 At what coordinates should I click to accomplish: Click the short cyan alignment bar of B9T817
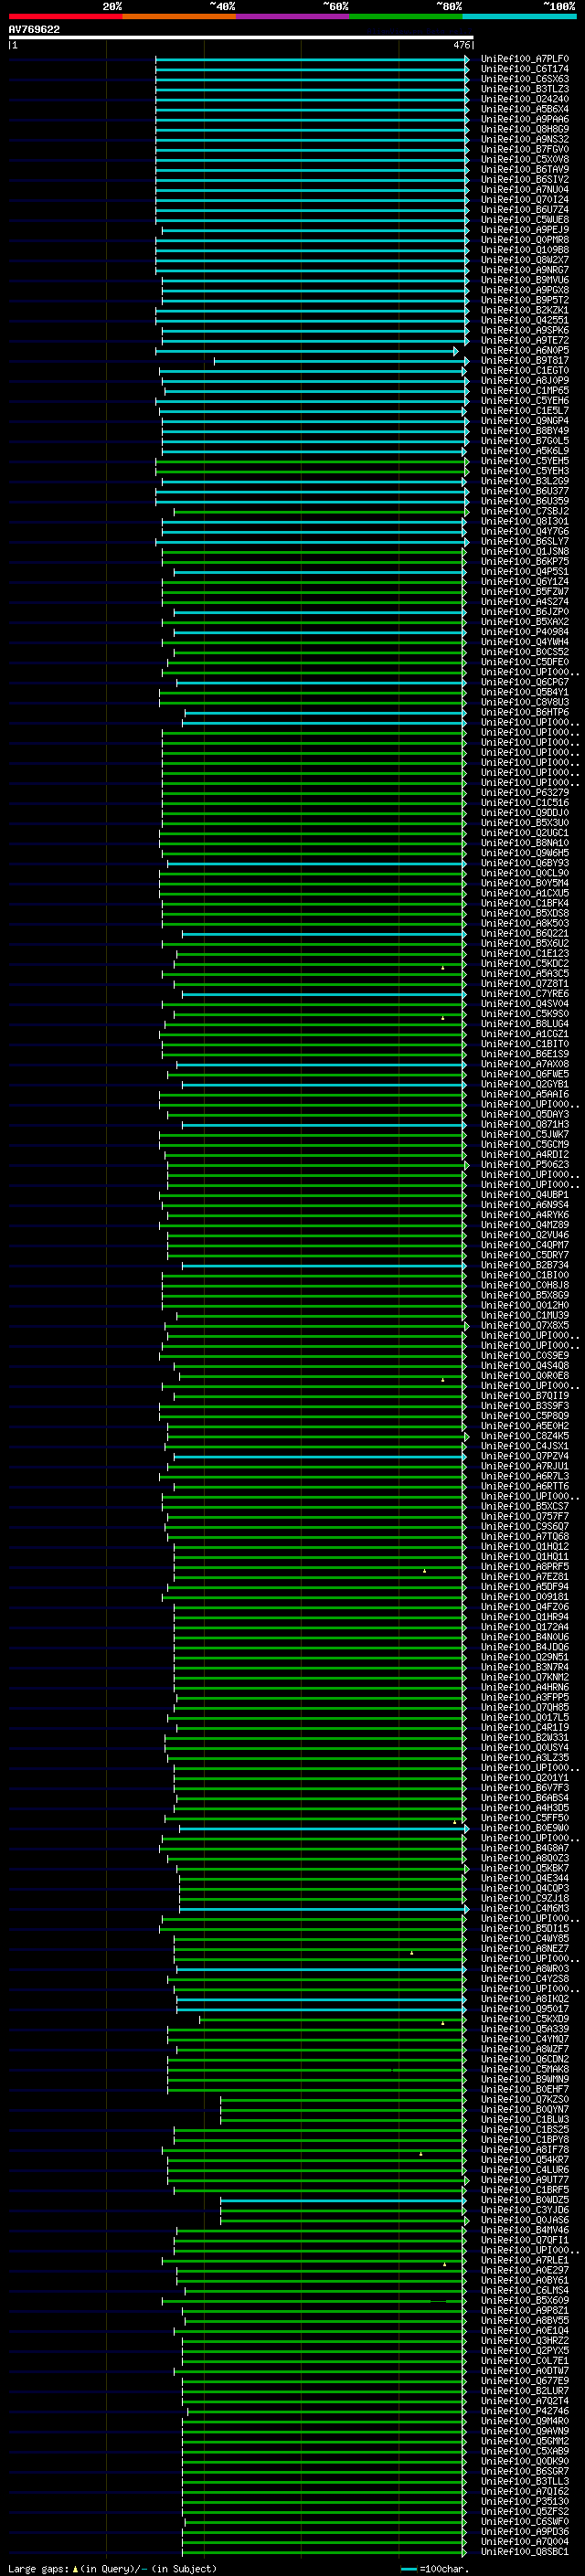341,361
